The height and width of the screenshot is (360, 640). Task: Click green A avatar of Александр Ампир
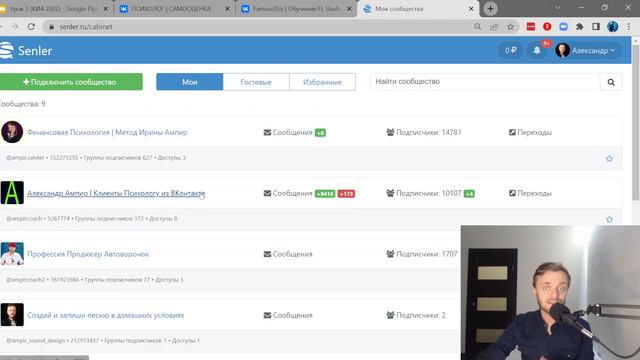point(12,193)
